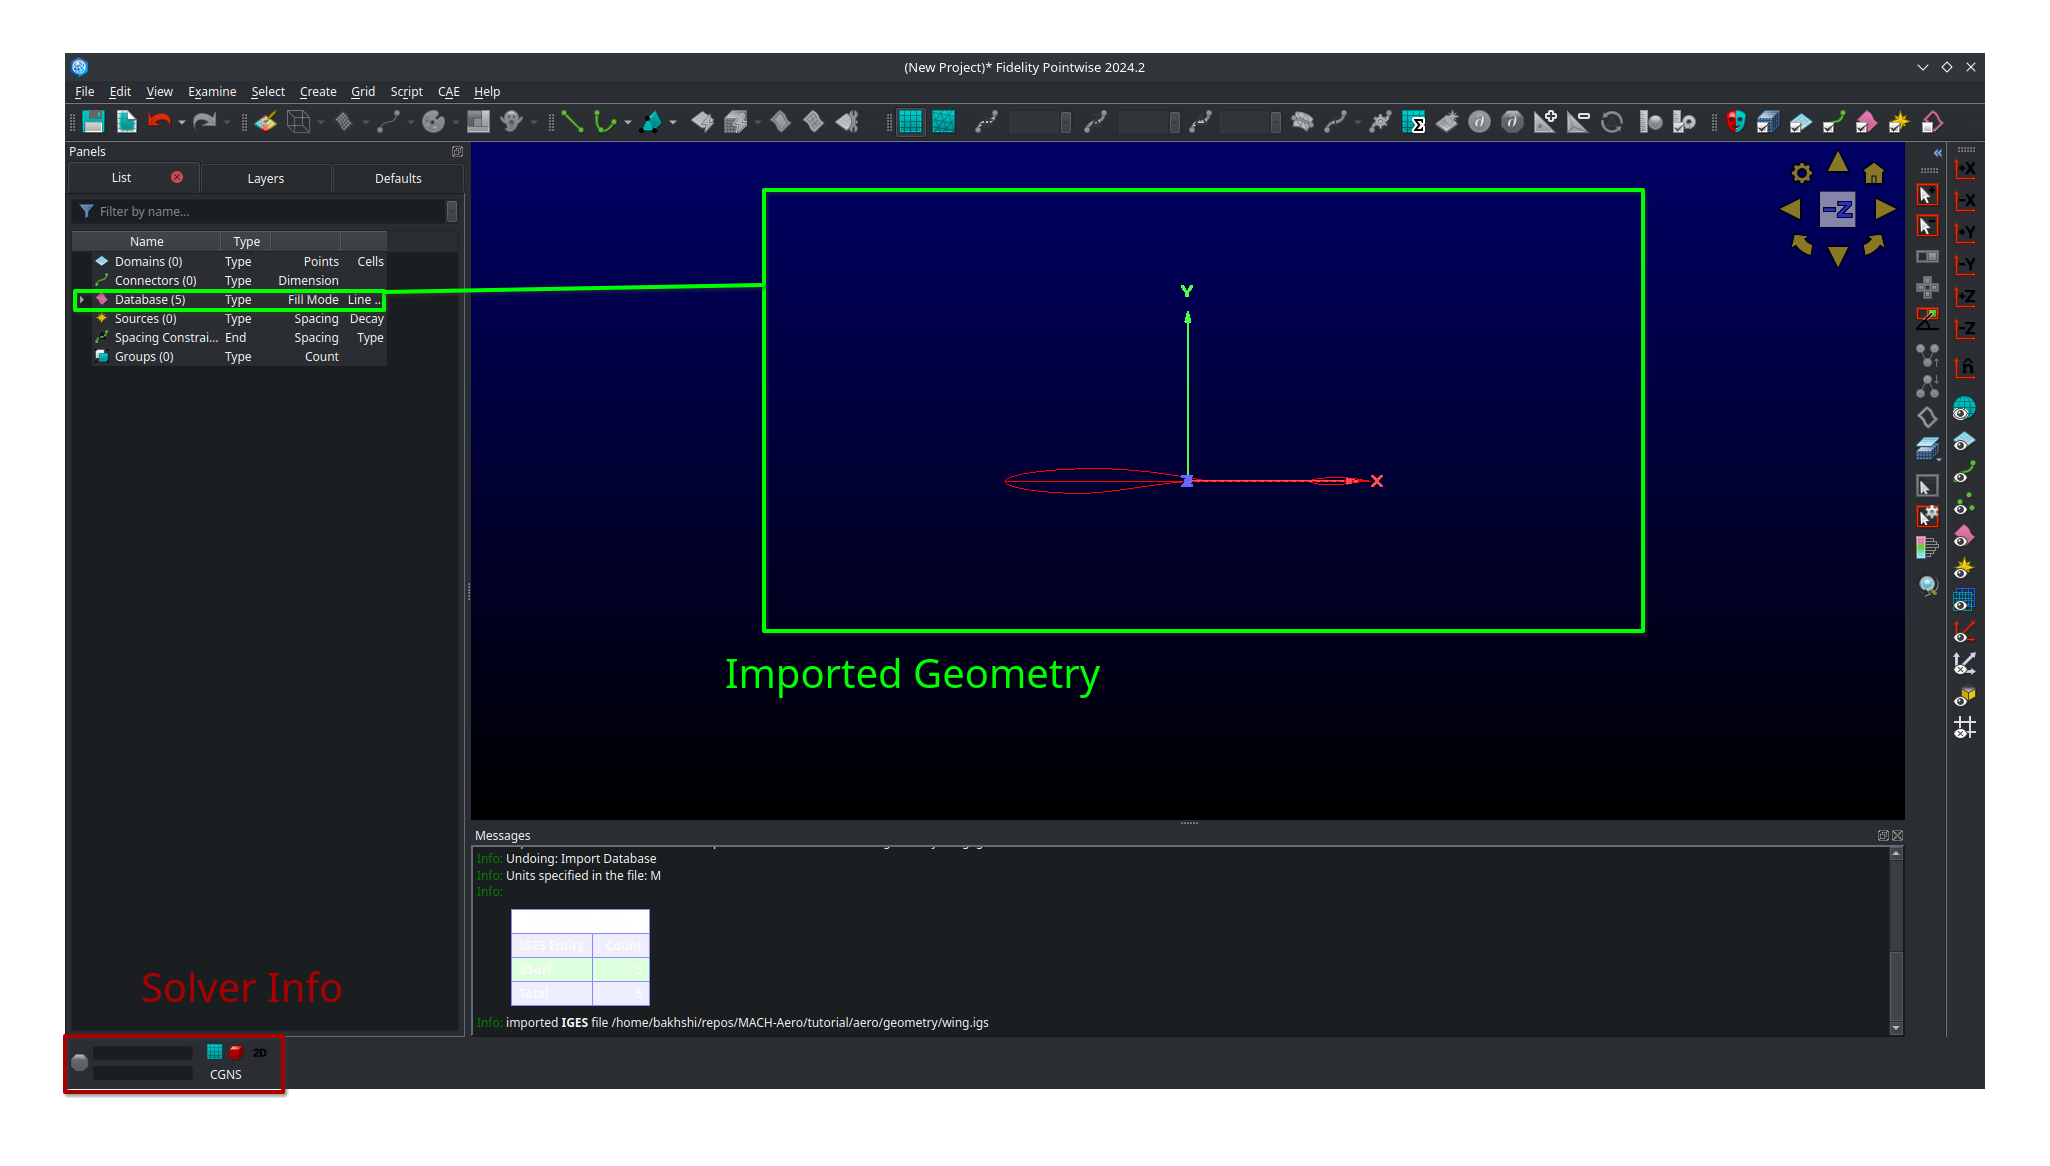Image resolution: width=2050 pixels, height=1166 pixels.
Task: Toggle source visibility (yellow star eye)
Action: [1963, 565]
